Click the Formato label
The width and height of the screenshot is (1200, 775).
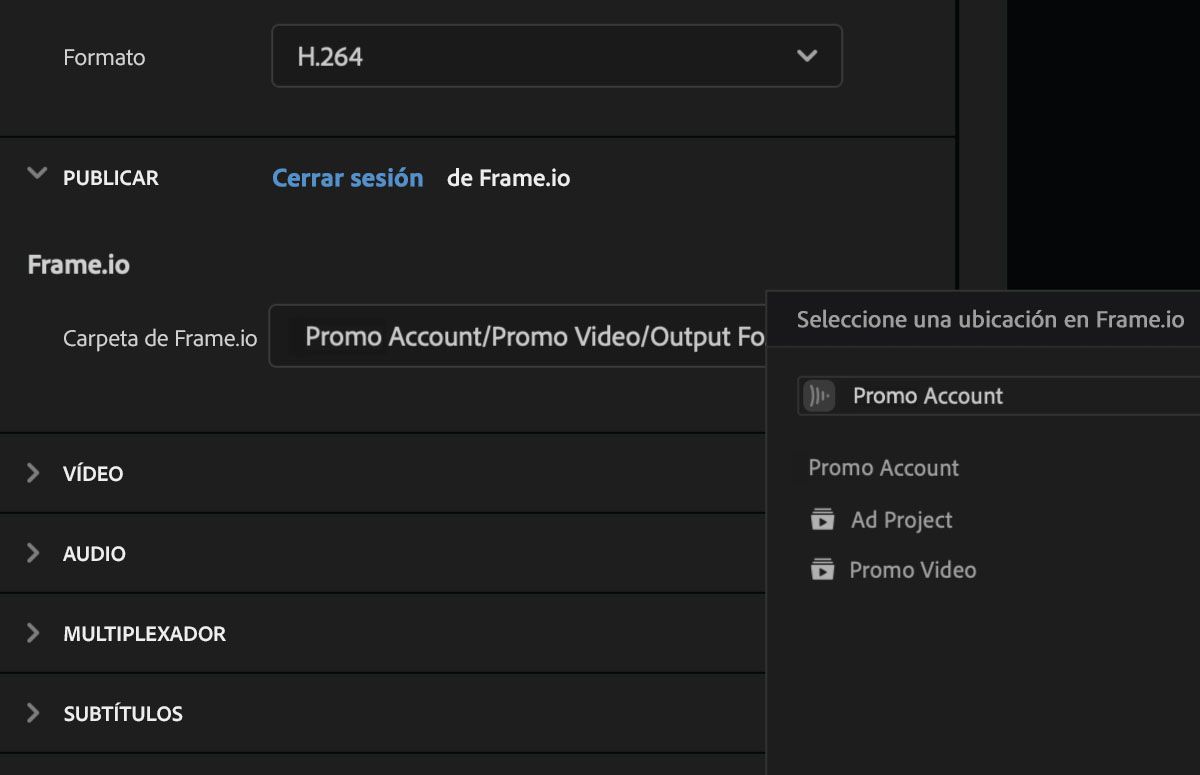coord(104,58)
